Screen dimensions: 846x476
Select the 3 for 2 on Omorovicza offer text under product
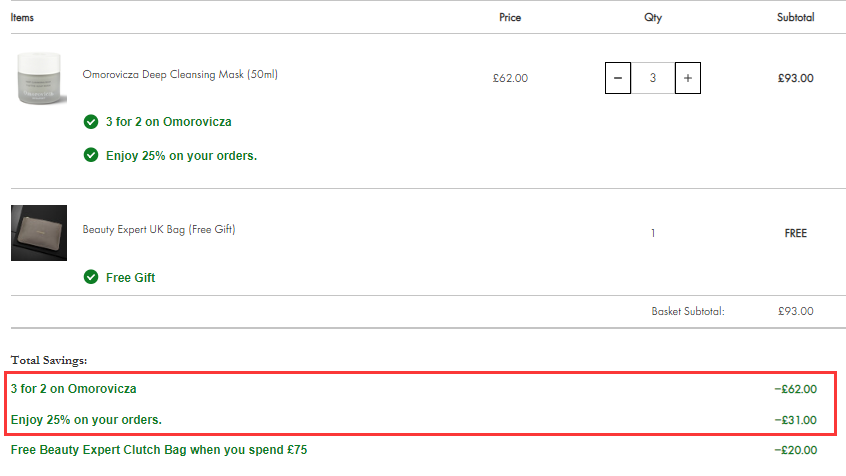(x=169, y=122)
